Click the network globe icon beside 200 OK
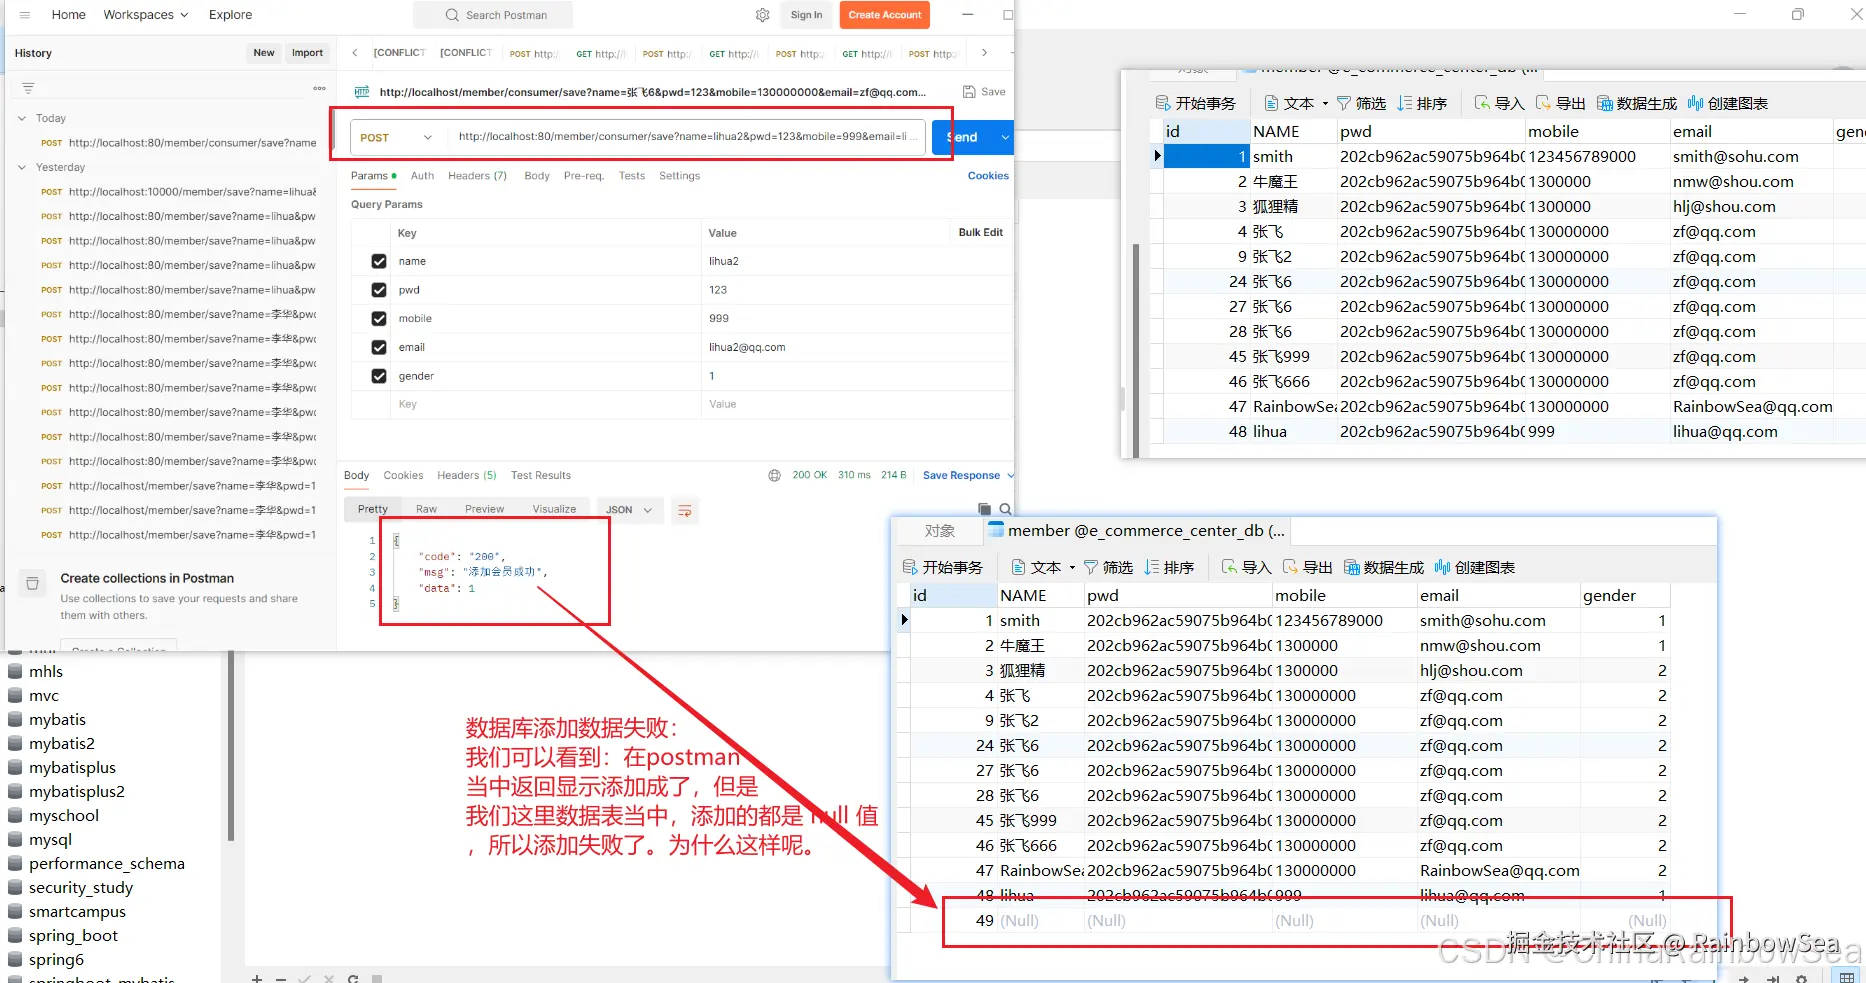The width and height of the screenshot is (1866, 983). coord(774,476)
